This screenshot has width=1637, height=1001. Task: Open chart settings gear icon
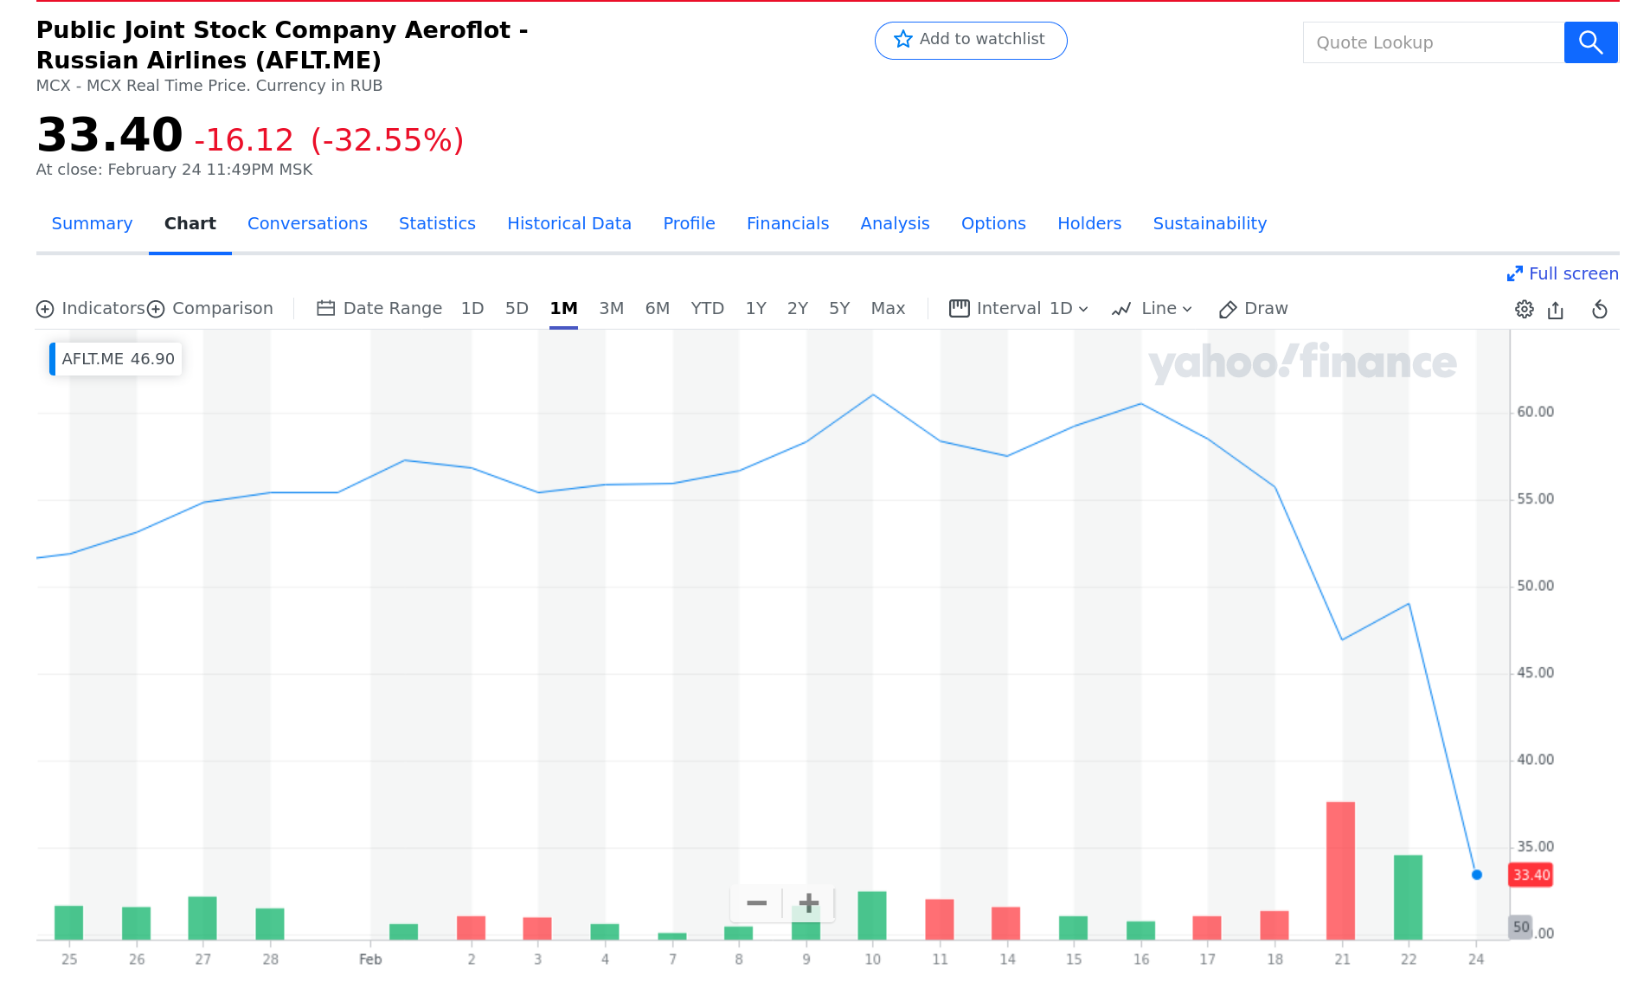click(1524, 309)
